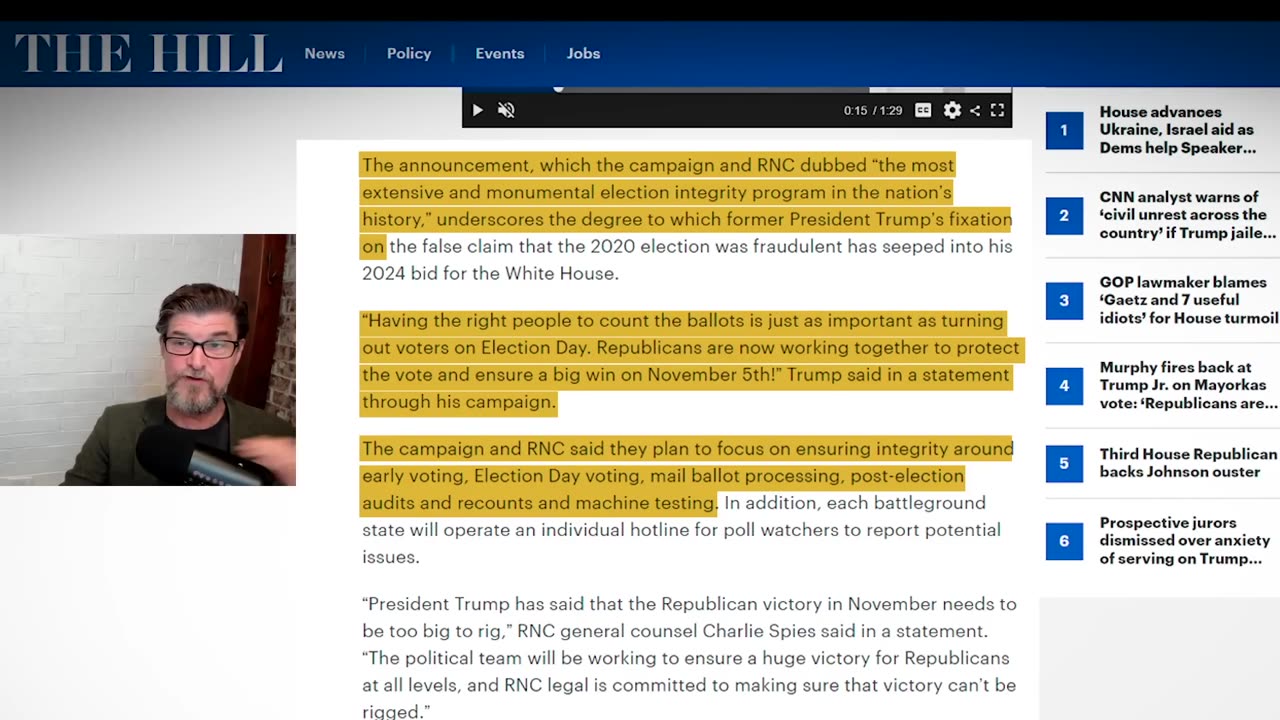The width and height of the screenshot is (1280, 720).
Task: Click the video share icon
Action: click(975, 110)
